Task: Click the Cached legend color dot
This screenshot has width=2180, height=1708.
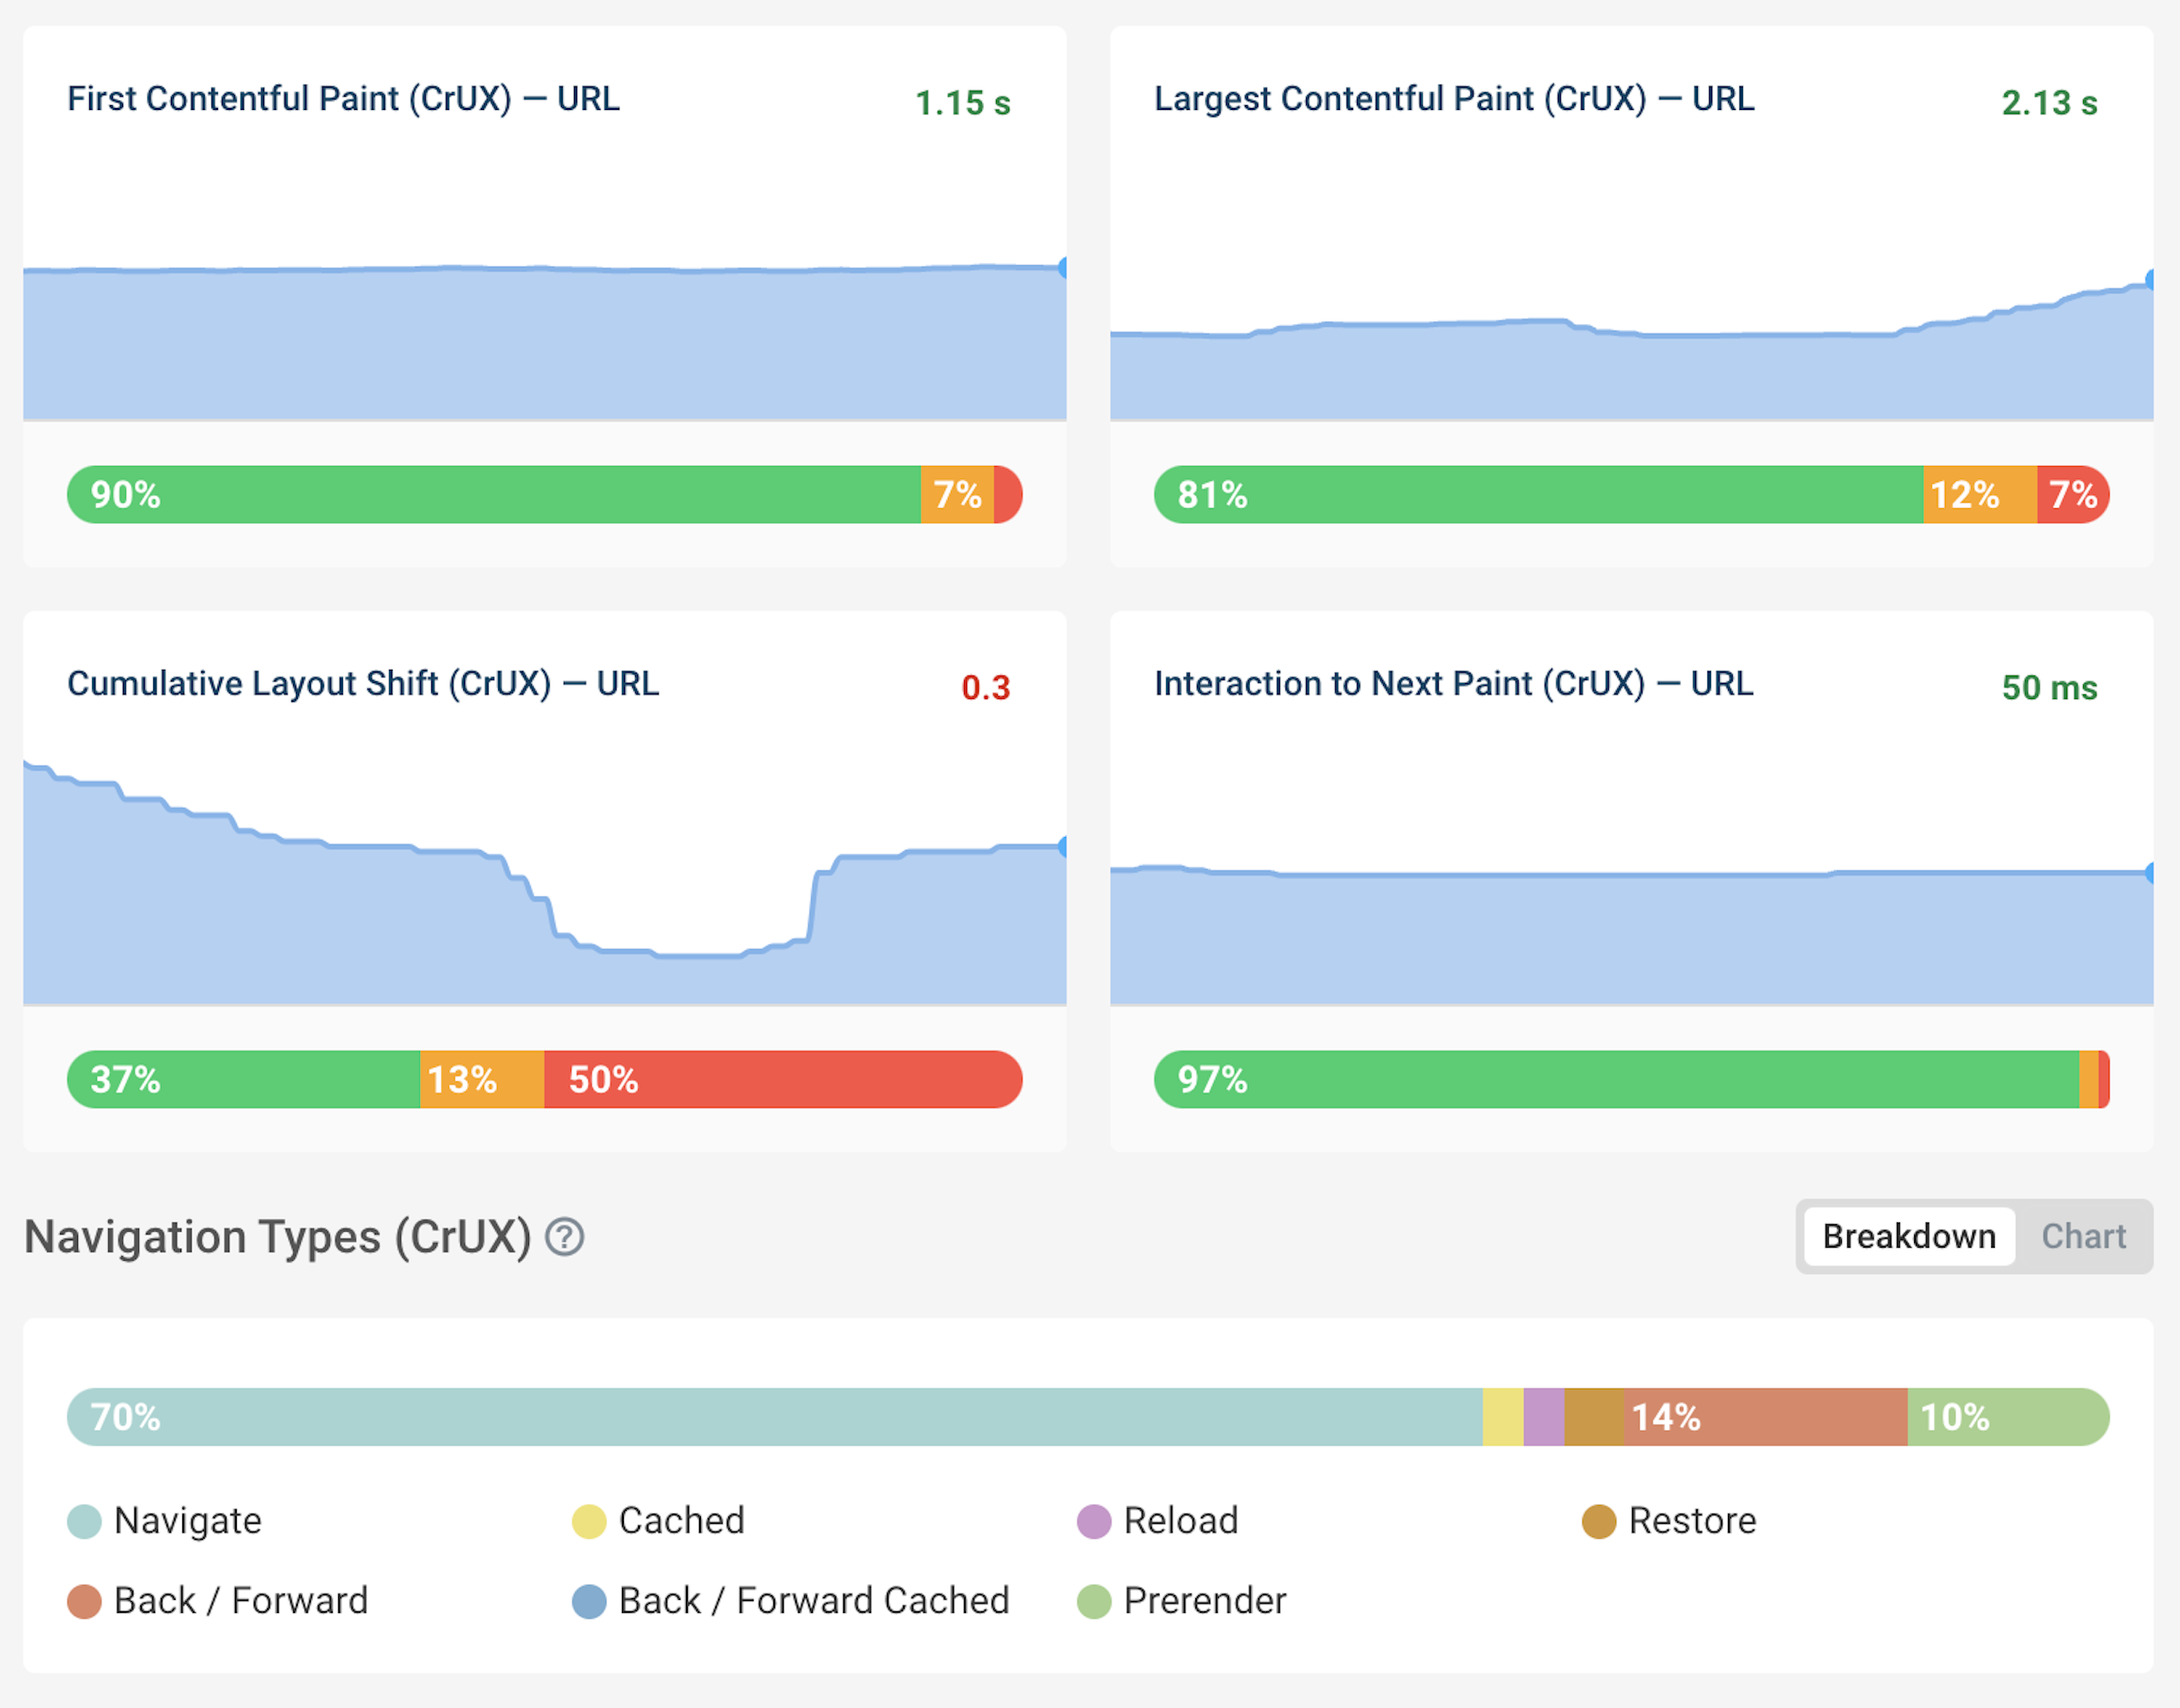Action: (x=589, y=1521)
